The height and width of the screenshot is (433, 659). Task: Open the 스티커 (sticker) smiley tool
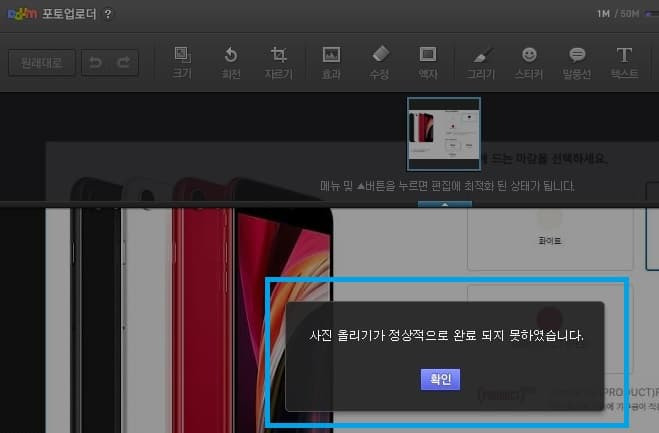click(x=529, y=63)
